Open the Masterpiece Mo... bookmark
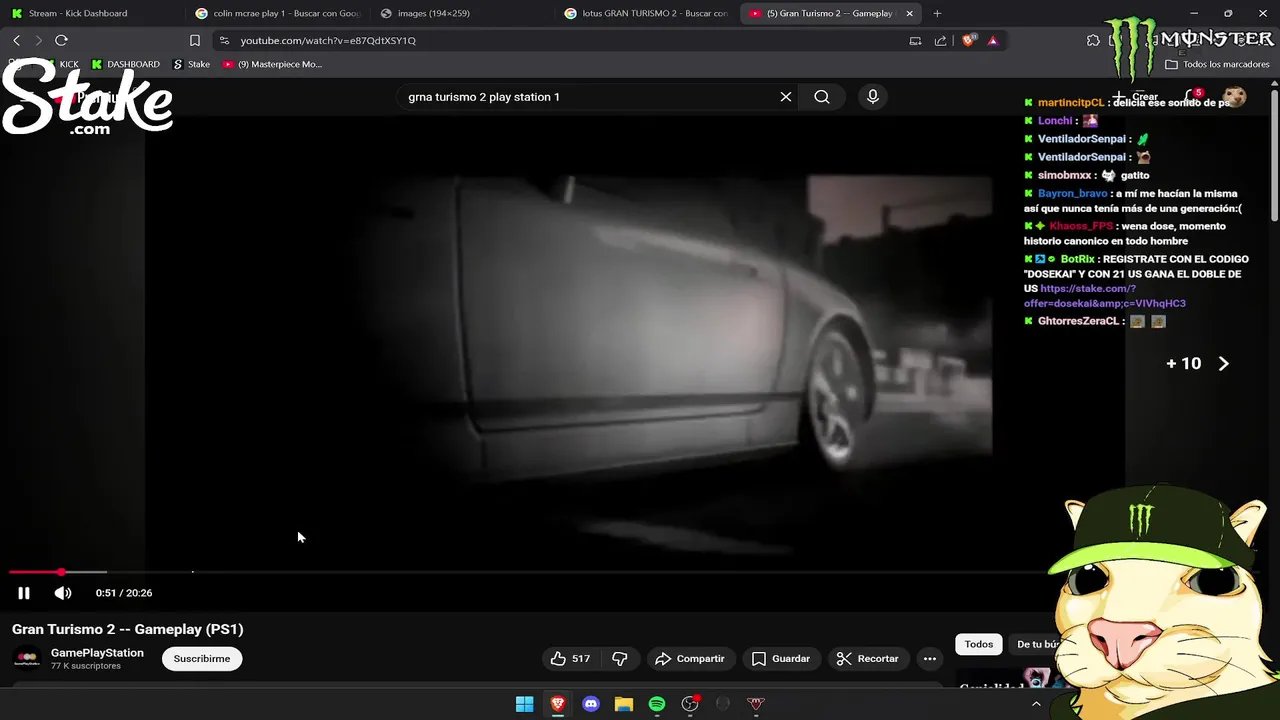Screen dimensions: 1280x720 point(272,64)
